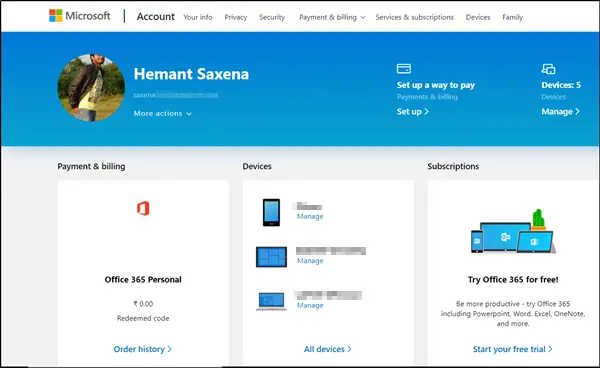This screenshot has width=600, height=368.
Task: Click the ₹ 0.00 amount
Action: [143, 304]
